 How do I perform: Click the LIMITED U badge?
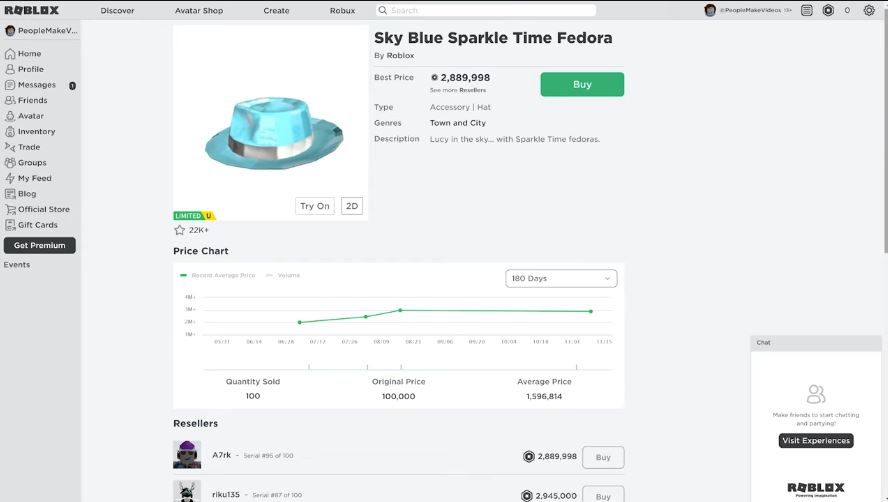click(194, 216)
